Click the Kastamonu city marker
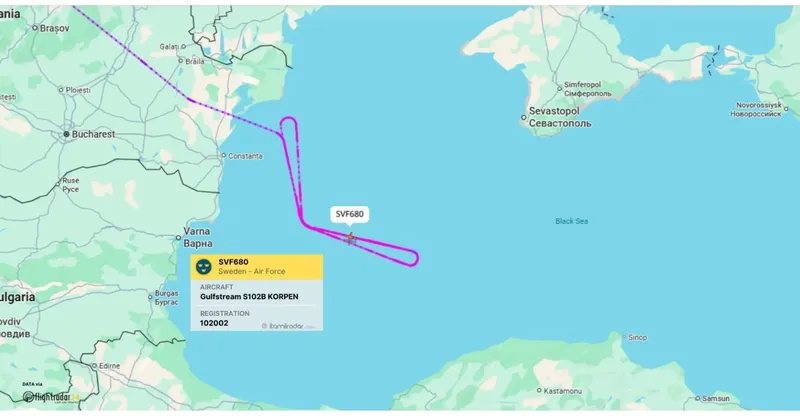This screenshot has width=800, height=416. point(539,390)
